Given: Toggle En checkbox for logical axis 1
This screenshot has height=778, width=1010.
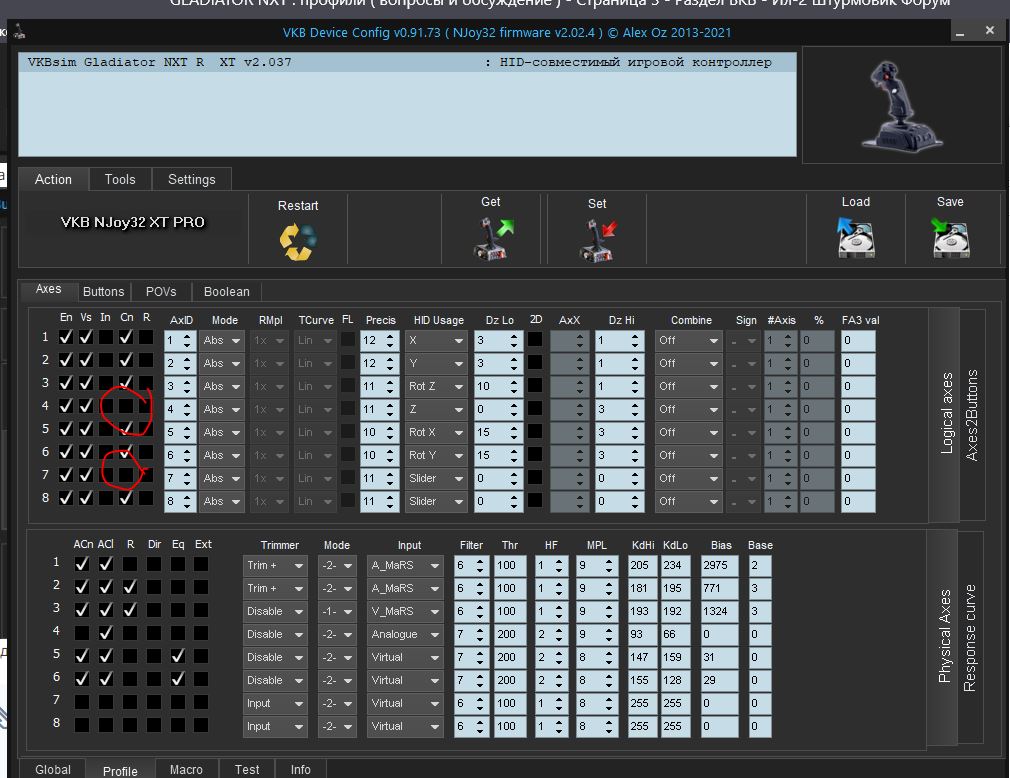Looking at the screenshot, I should point(66,337).
